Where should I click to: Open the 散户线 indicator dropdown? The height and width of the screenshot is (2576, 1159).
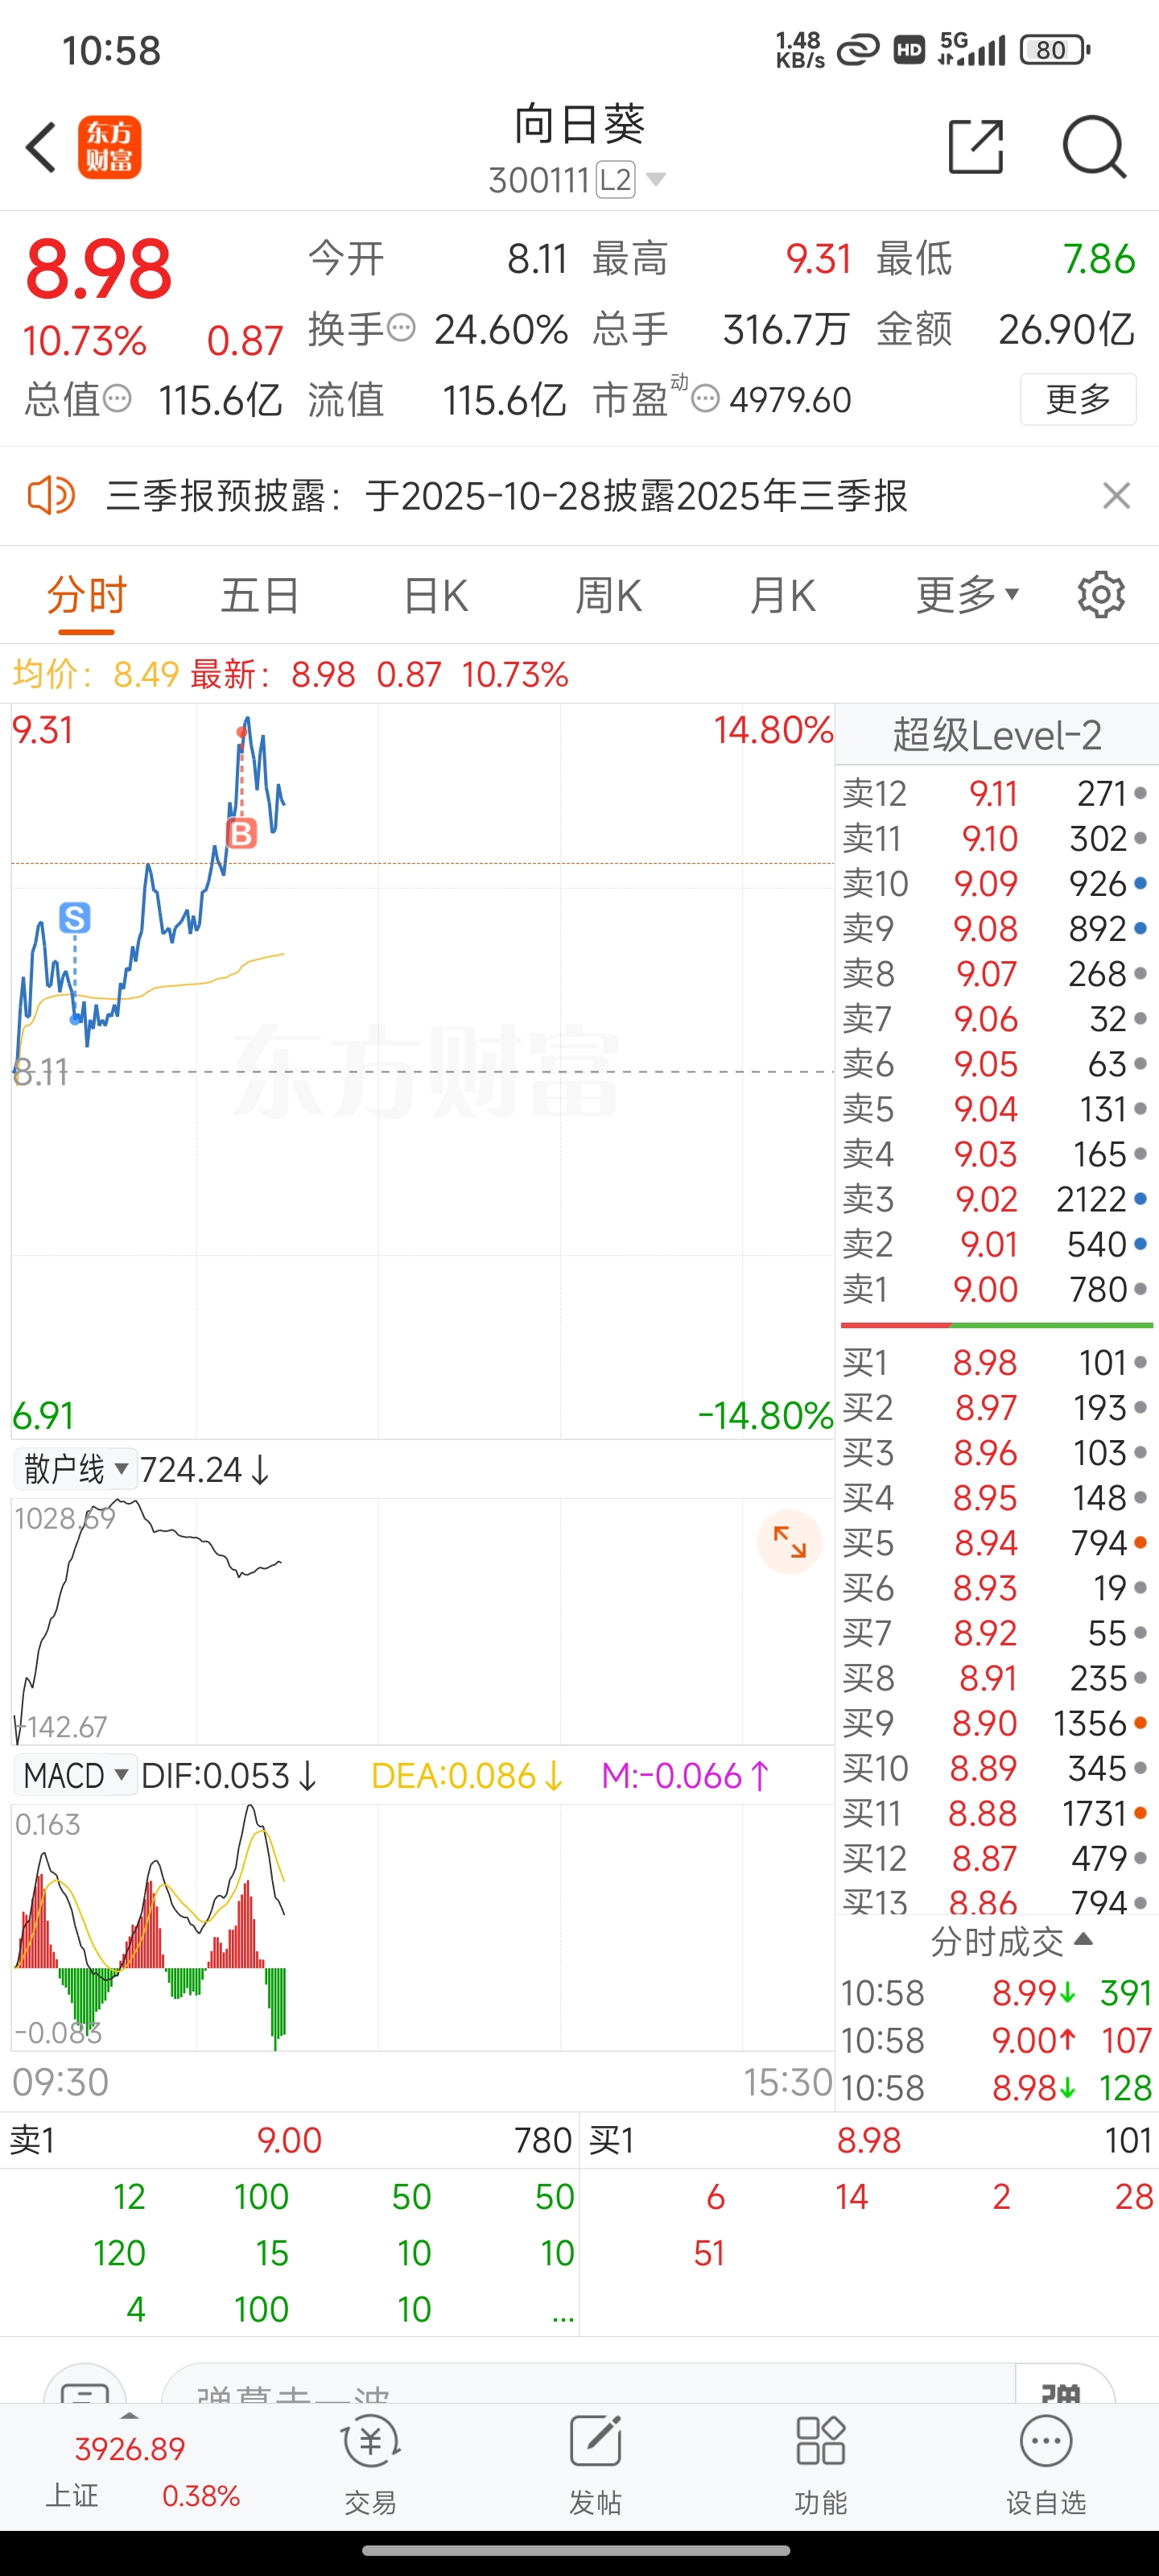click(76, 1469)
